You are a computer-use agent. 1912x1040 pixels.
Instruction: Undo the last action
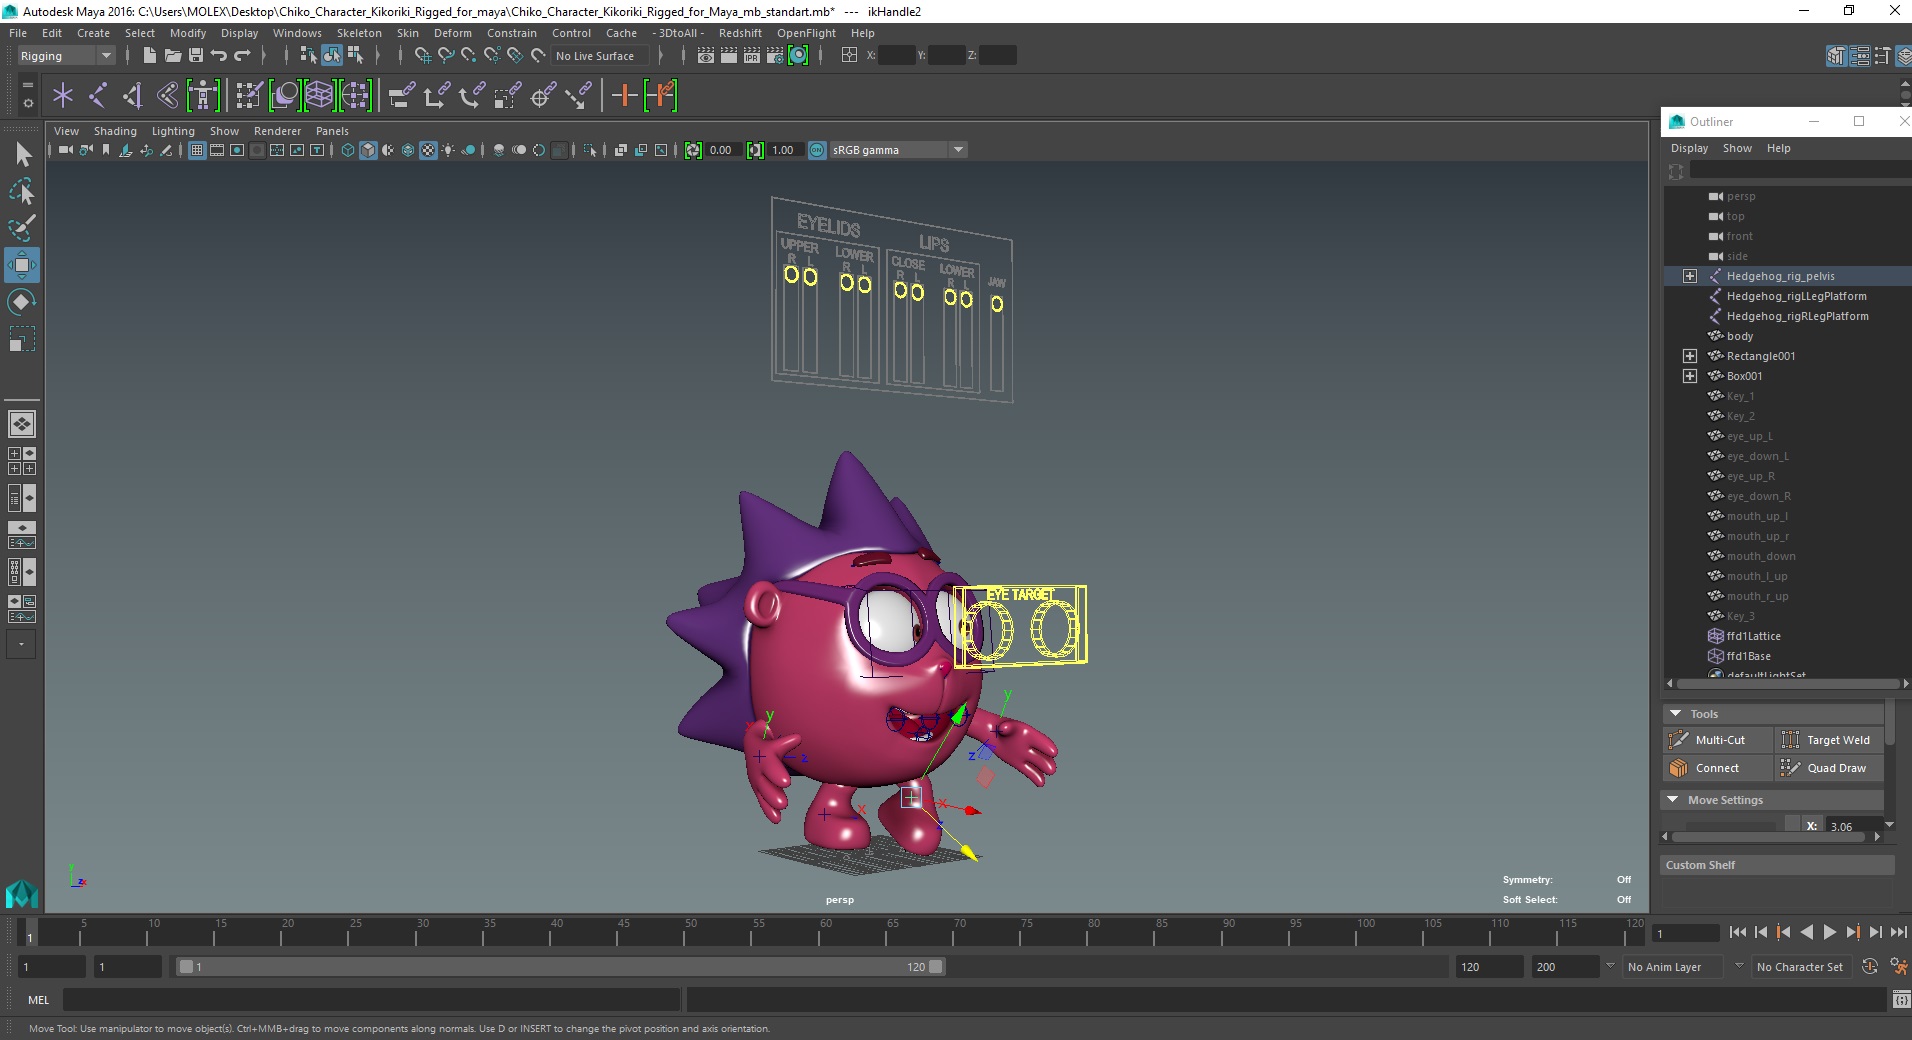tap(219, 56)
